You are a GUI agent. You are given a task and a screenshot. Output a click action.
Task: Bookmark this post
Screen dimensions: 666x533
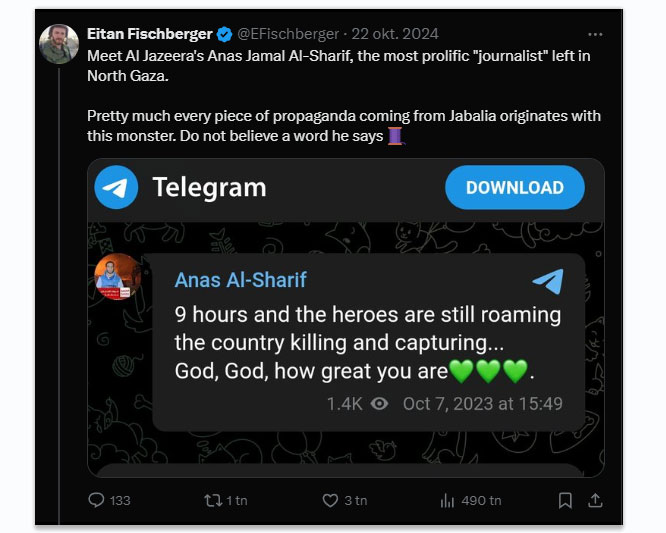pos(565,499)
